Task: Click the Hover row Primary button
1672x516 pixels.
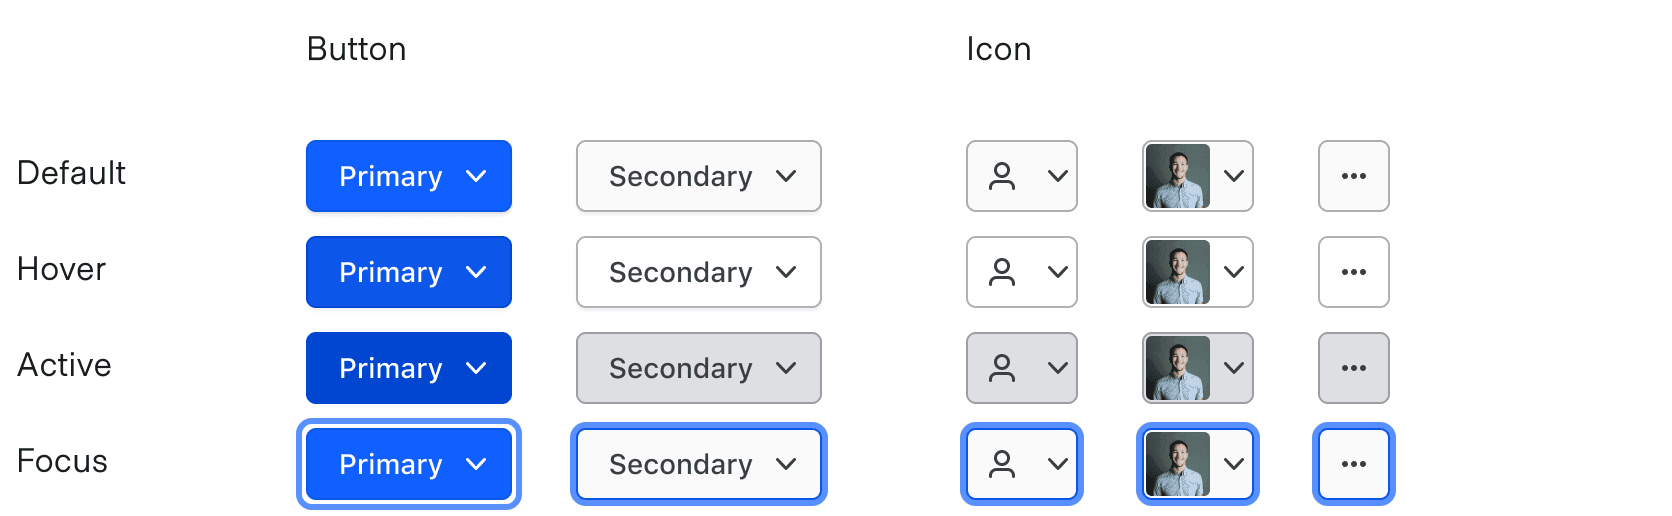Action: (x=408, y=272)
